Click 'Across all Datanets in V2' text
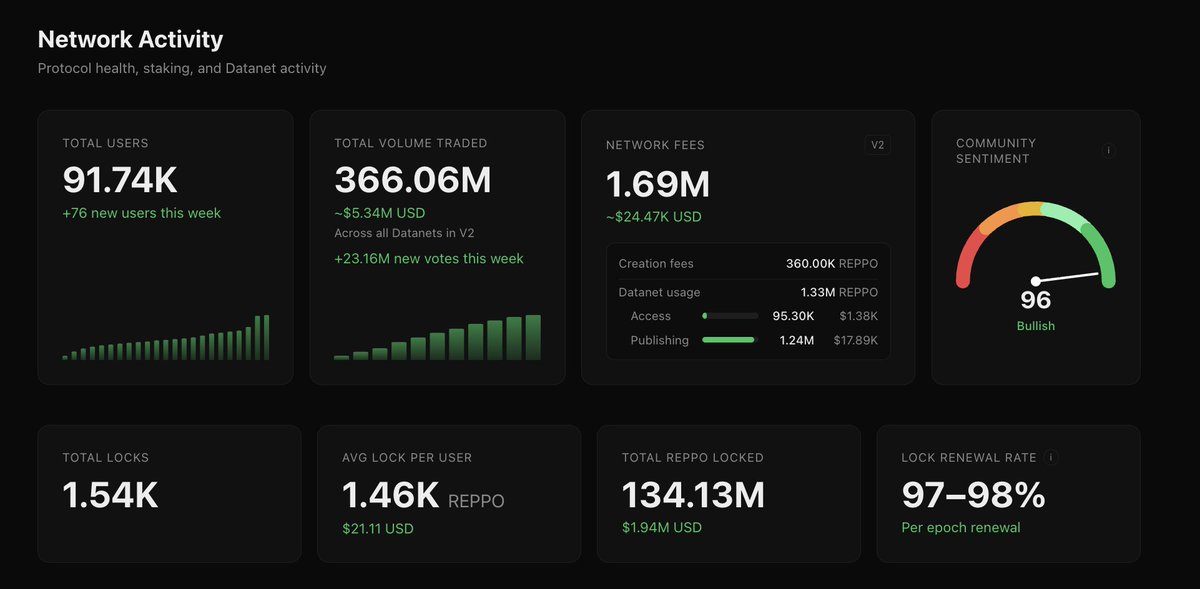The width and height of the screenshot is (1200, 589). [404, 233]
